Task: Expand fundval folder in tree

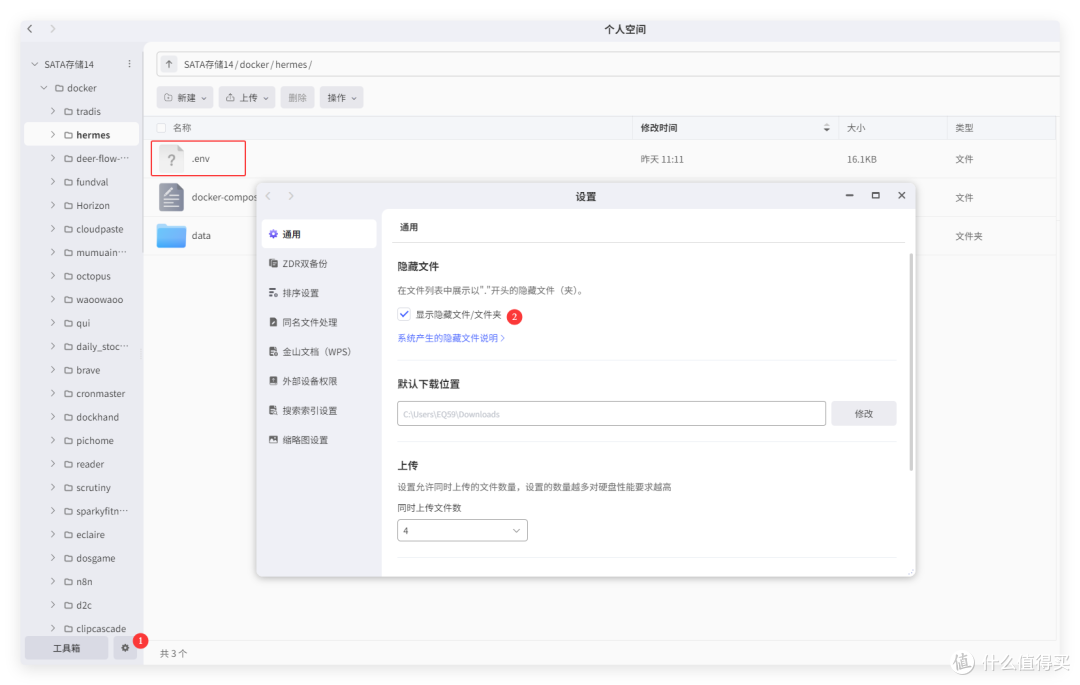Action: (53, 182)
